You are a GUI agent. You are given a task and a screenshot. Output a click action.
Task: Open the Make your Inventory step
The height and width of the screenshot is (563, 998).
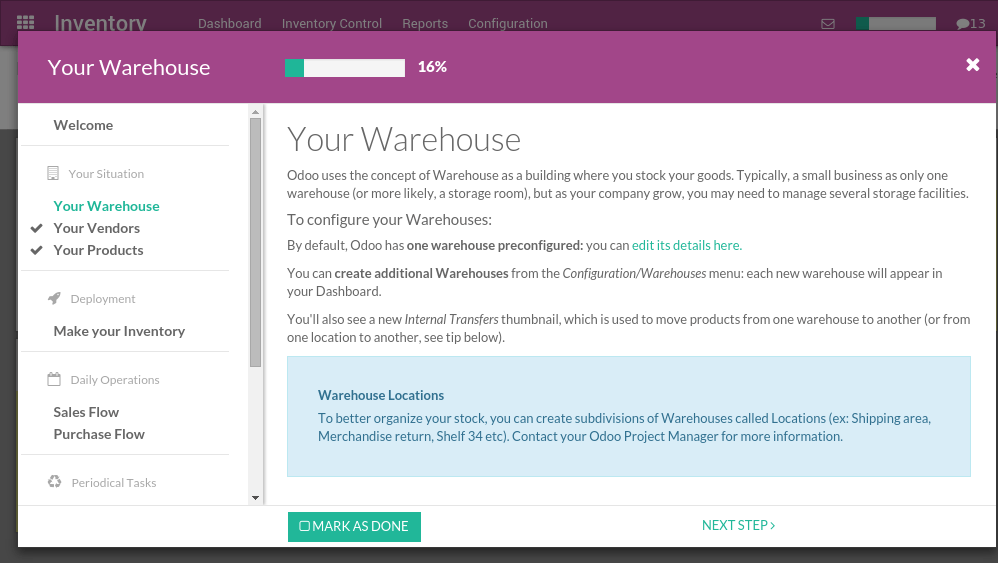pyautogui.click(x=119, y=331)
